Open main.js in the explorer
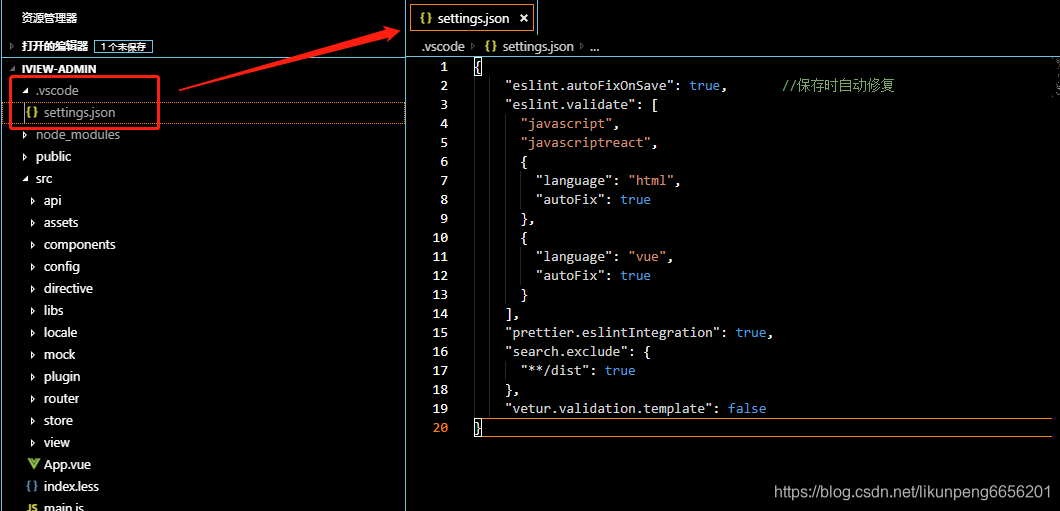The width and height of the screenshot is (1060, 511). click(64, 507)
